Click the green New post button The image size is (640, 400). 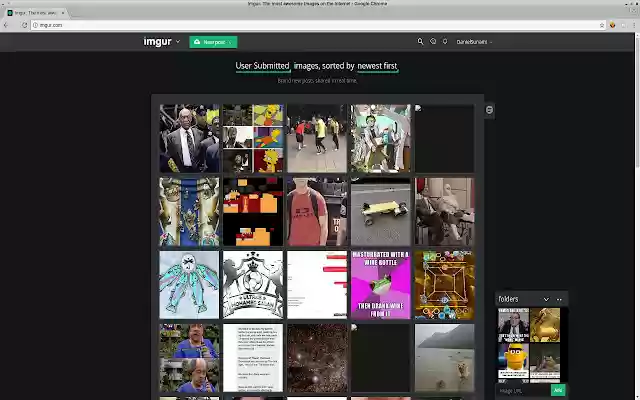pyautogui.click(x=213, y=42)
